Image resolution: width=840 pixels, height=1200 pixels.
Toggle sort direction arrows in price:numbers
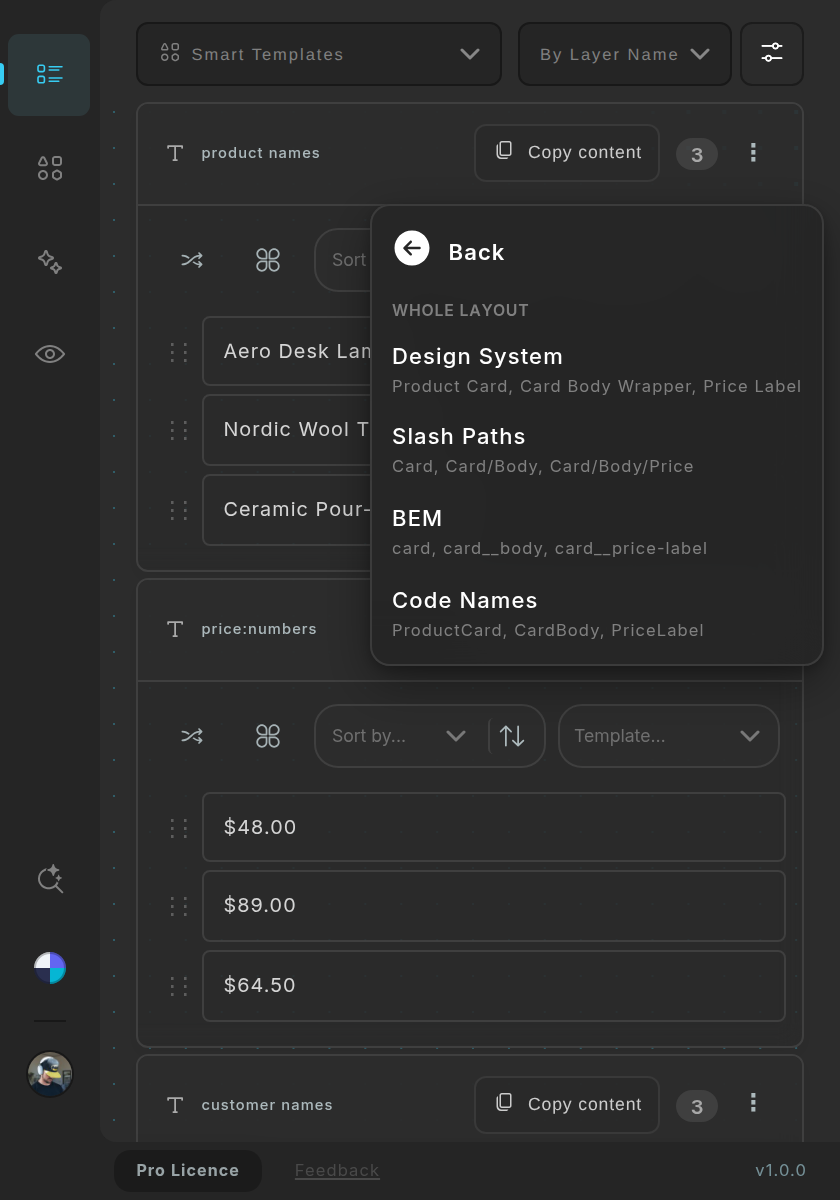click(x=512, y=736)
